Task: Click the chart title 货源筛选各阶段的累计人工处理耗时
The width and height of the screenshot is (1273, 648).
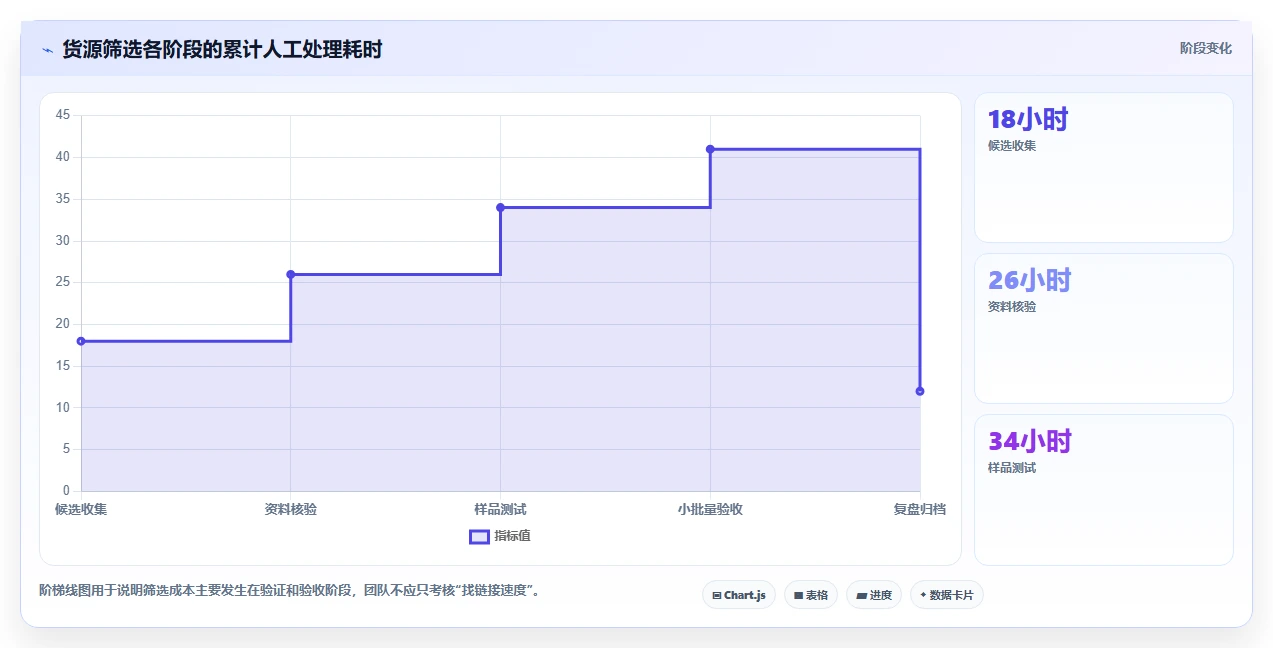Action: (222, 49)
